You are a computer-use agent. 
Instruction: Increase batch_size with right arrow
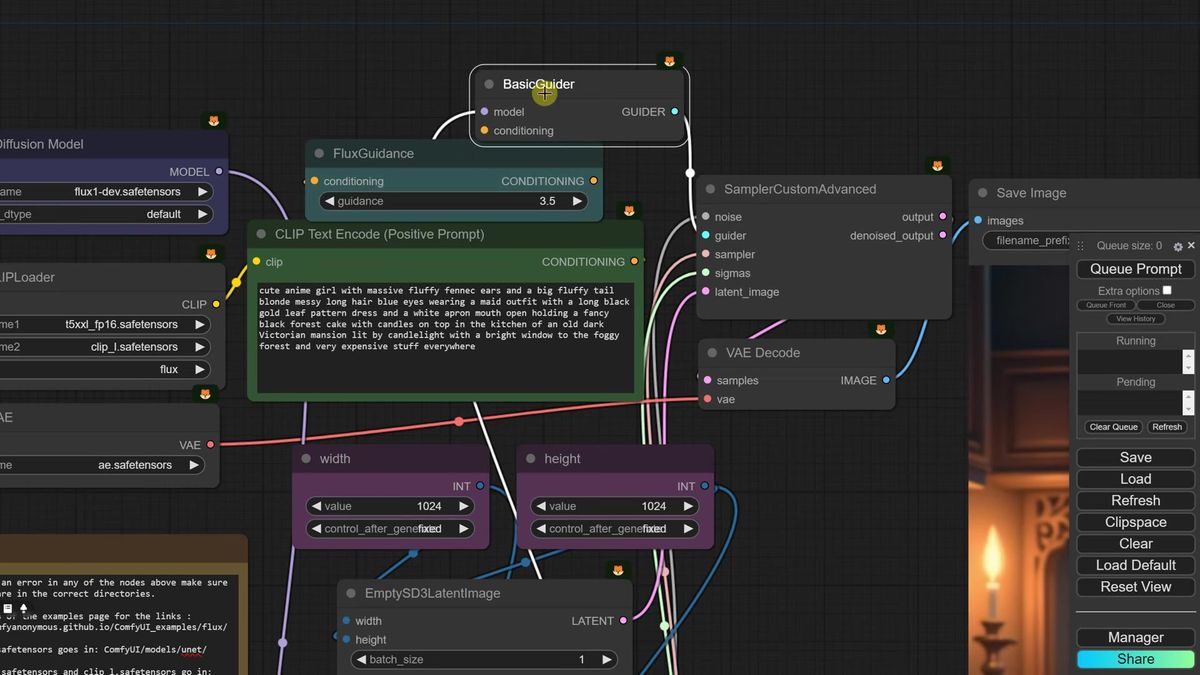607,660
